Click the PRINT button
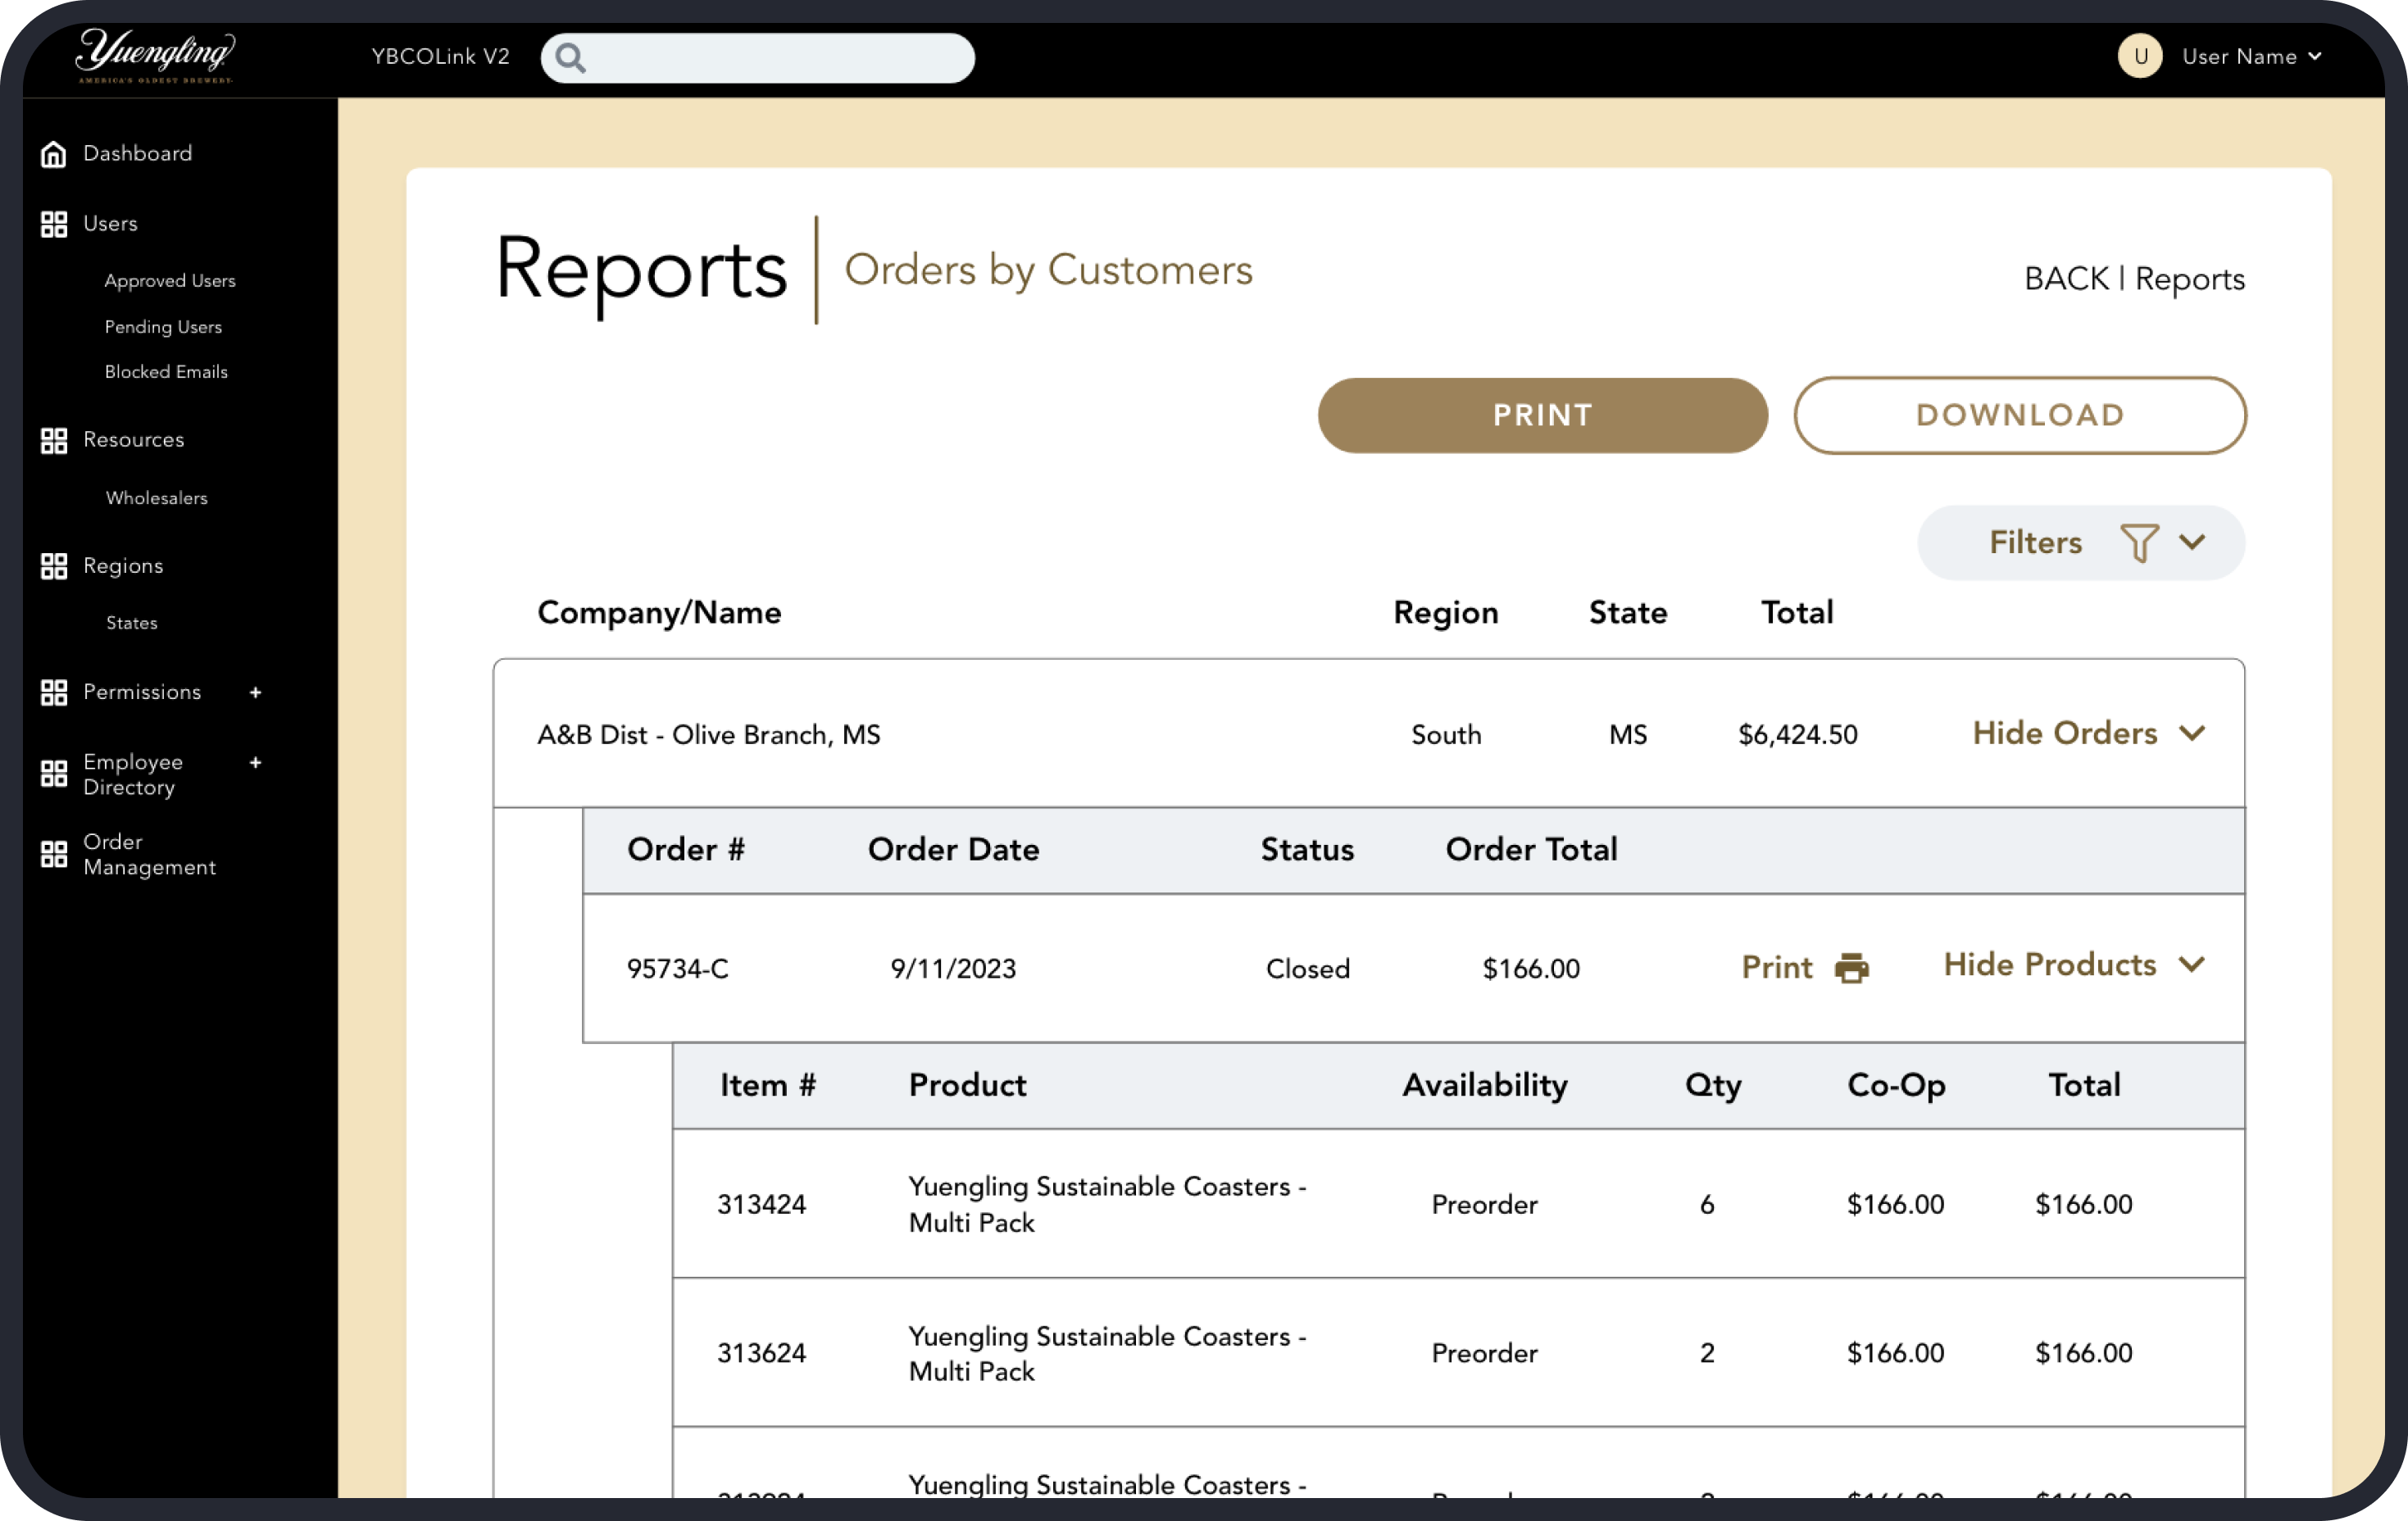2408x1521 pixels. tap(1542, 415)
